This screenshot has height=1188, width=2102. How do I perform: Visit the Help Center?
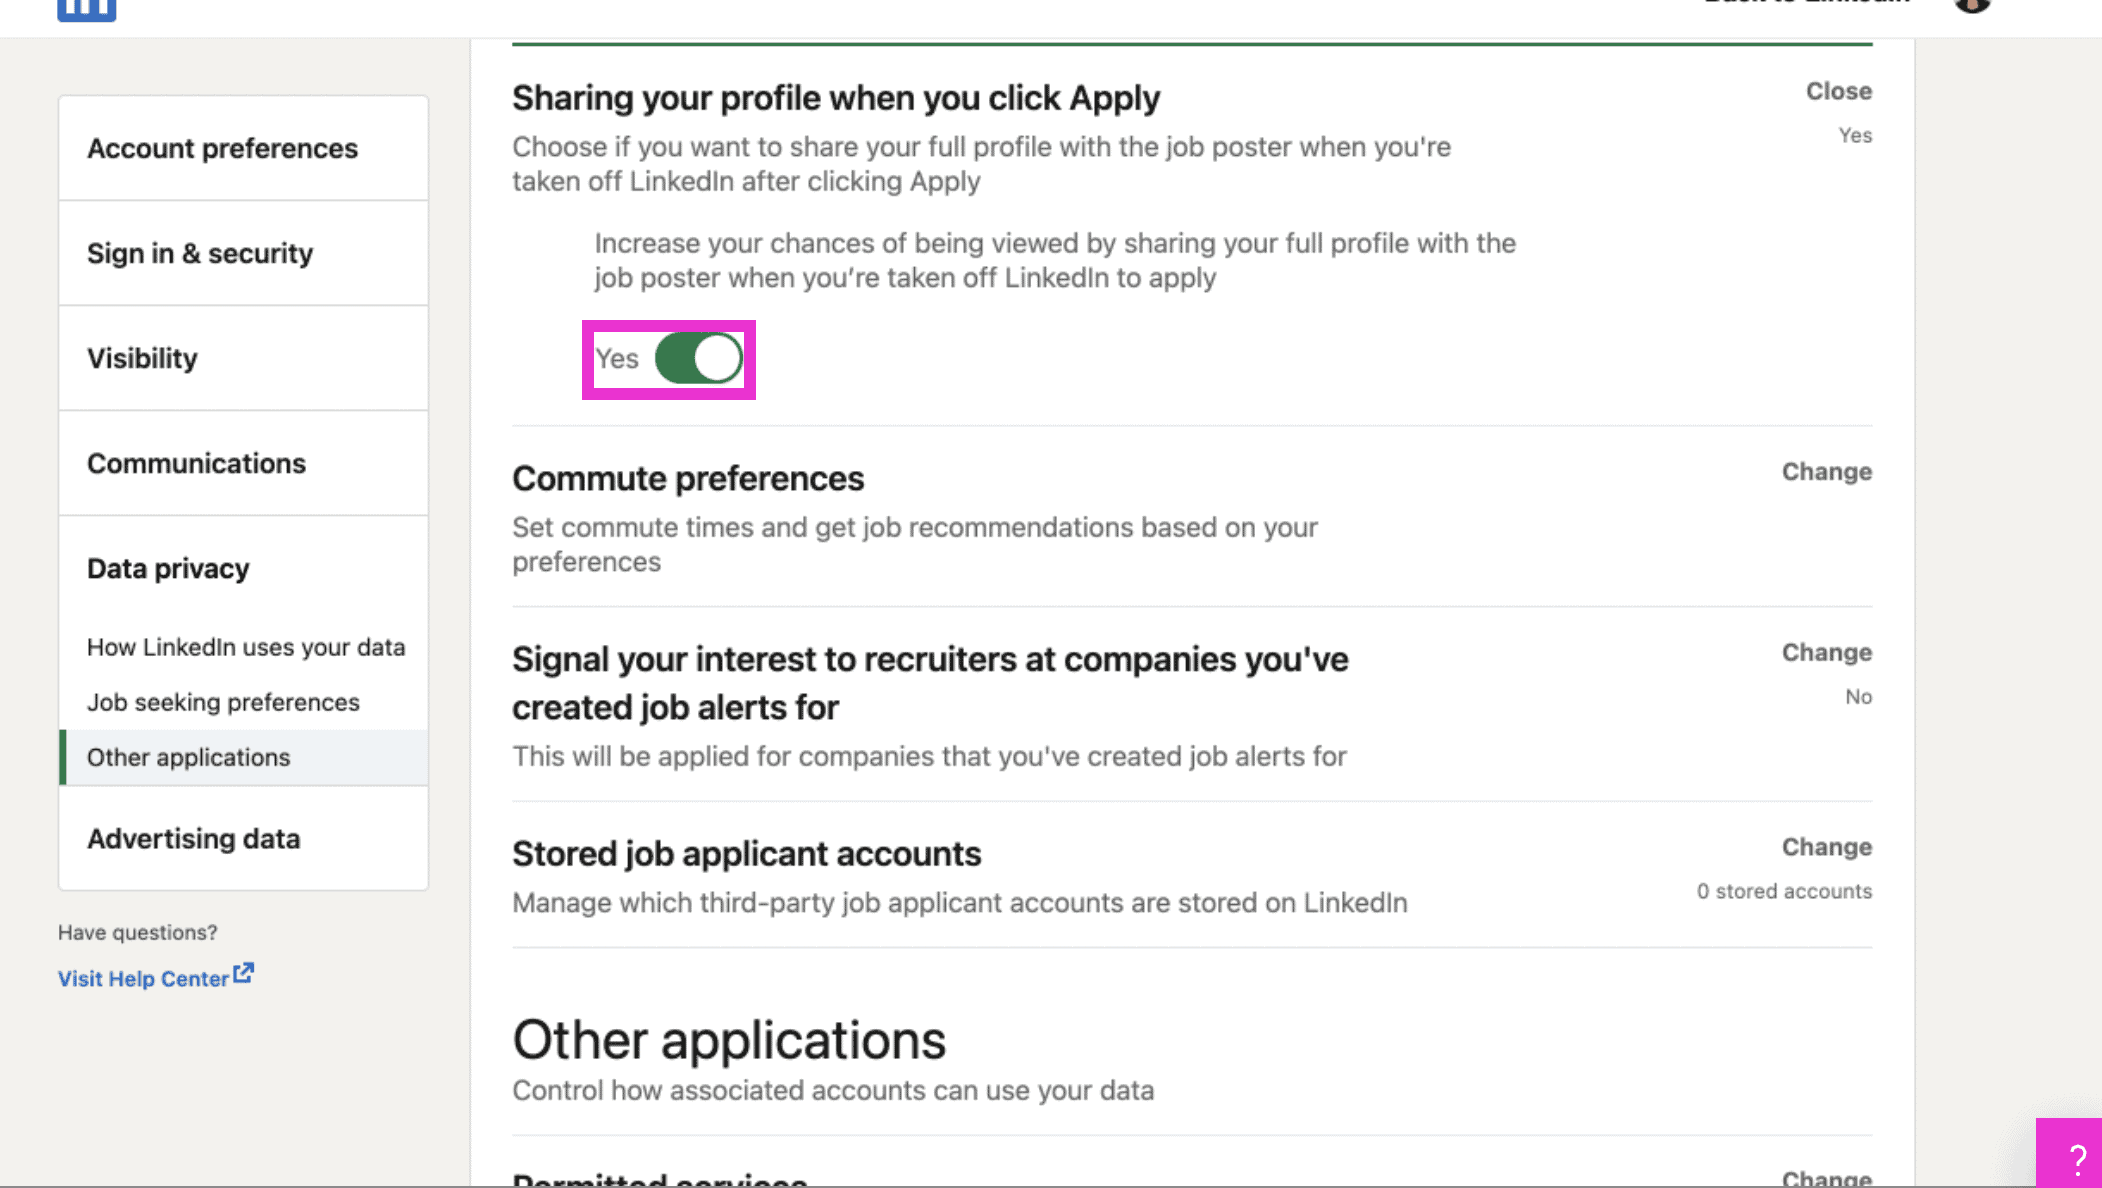(x=145, y=978)
